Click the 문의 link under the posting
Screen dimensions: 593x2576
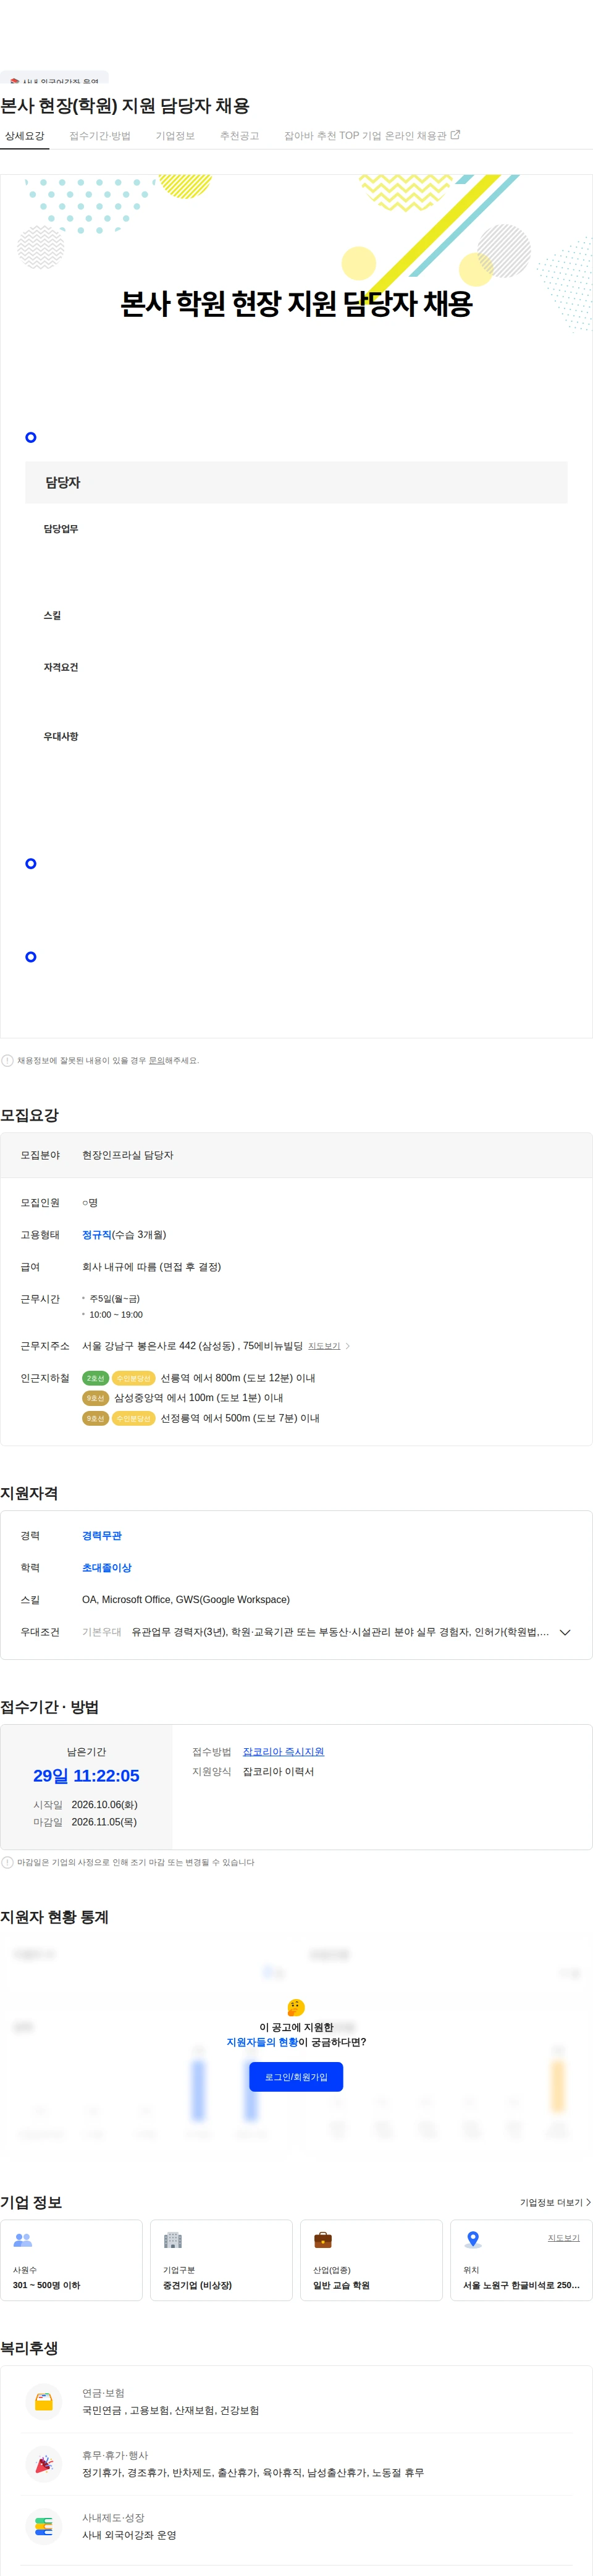(x=156, y=1060)
